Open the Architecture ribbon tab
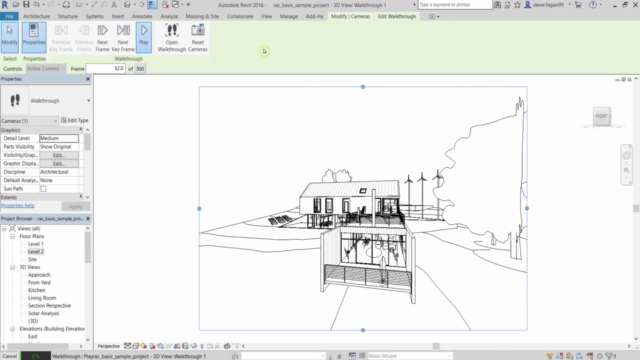Screen dimensions: 640x360 pos(36,16)
